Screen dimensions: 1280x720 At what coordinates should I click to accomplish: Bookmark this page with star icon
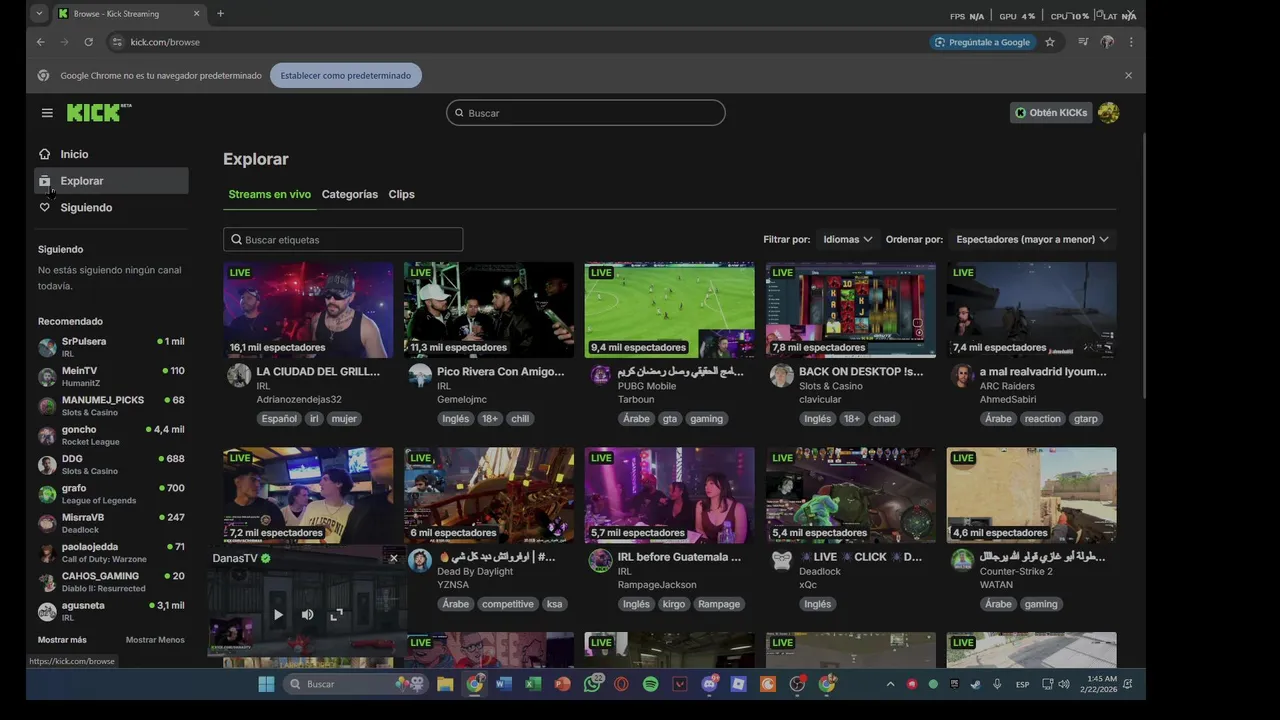(1050, 42)
